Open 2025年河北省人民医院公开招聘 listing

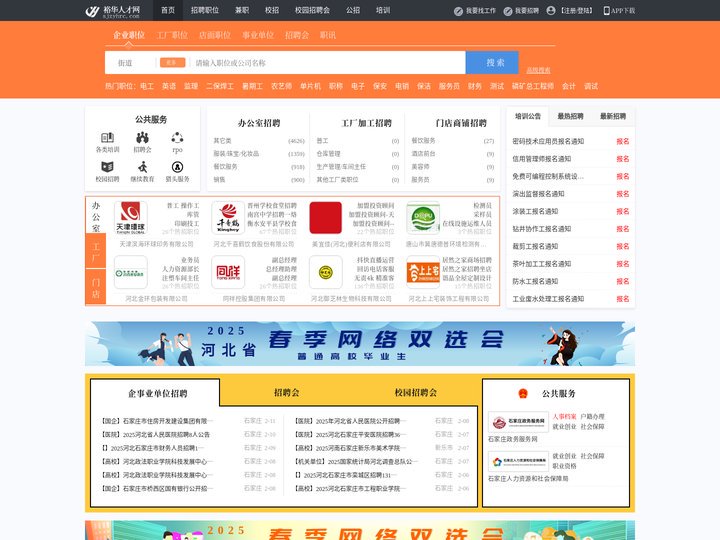[x=351, y=421]
